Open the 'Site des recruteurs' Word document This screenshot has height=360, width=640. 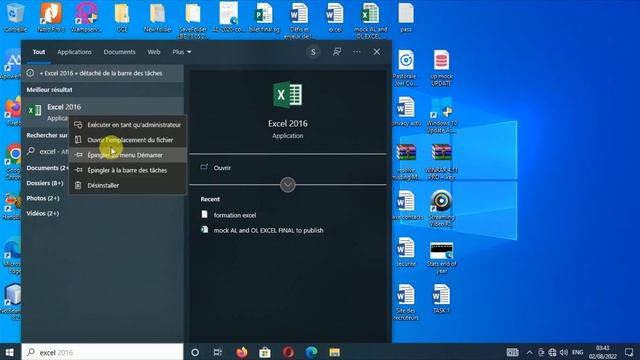click(406, 302)
